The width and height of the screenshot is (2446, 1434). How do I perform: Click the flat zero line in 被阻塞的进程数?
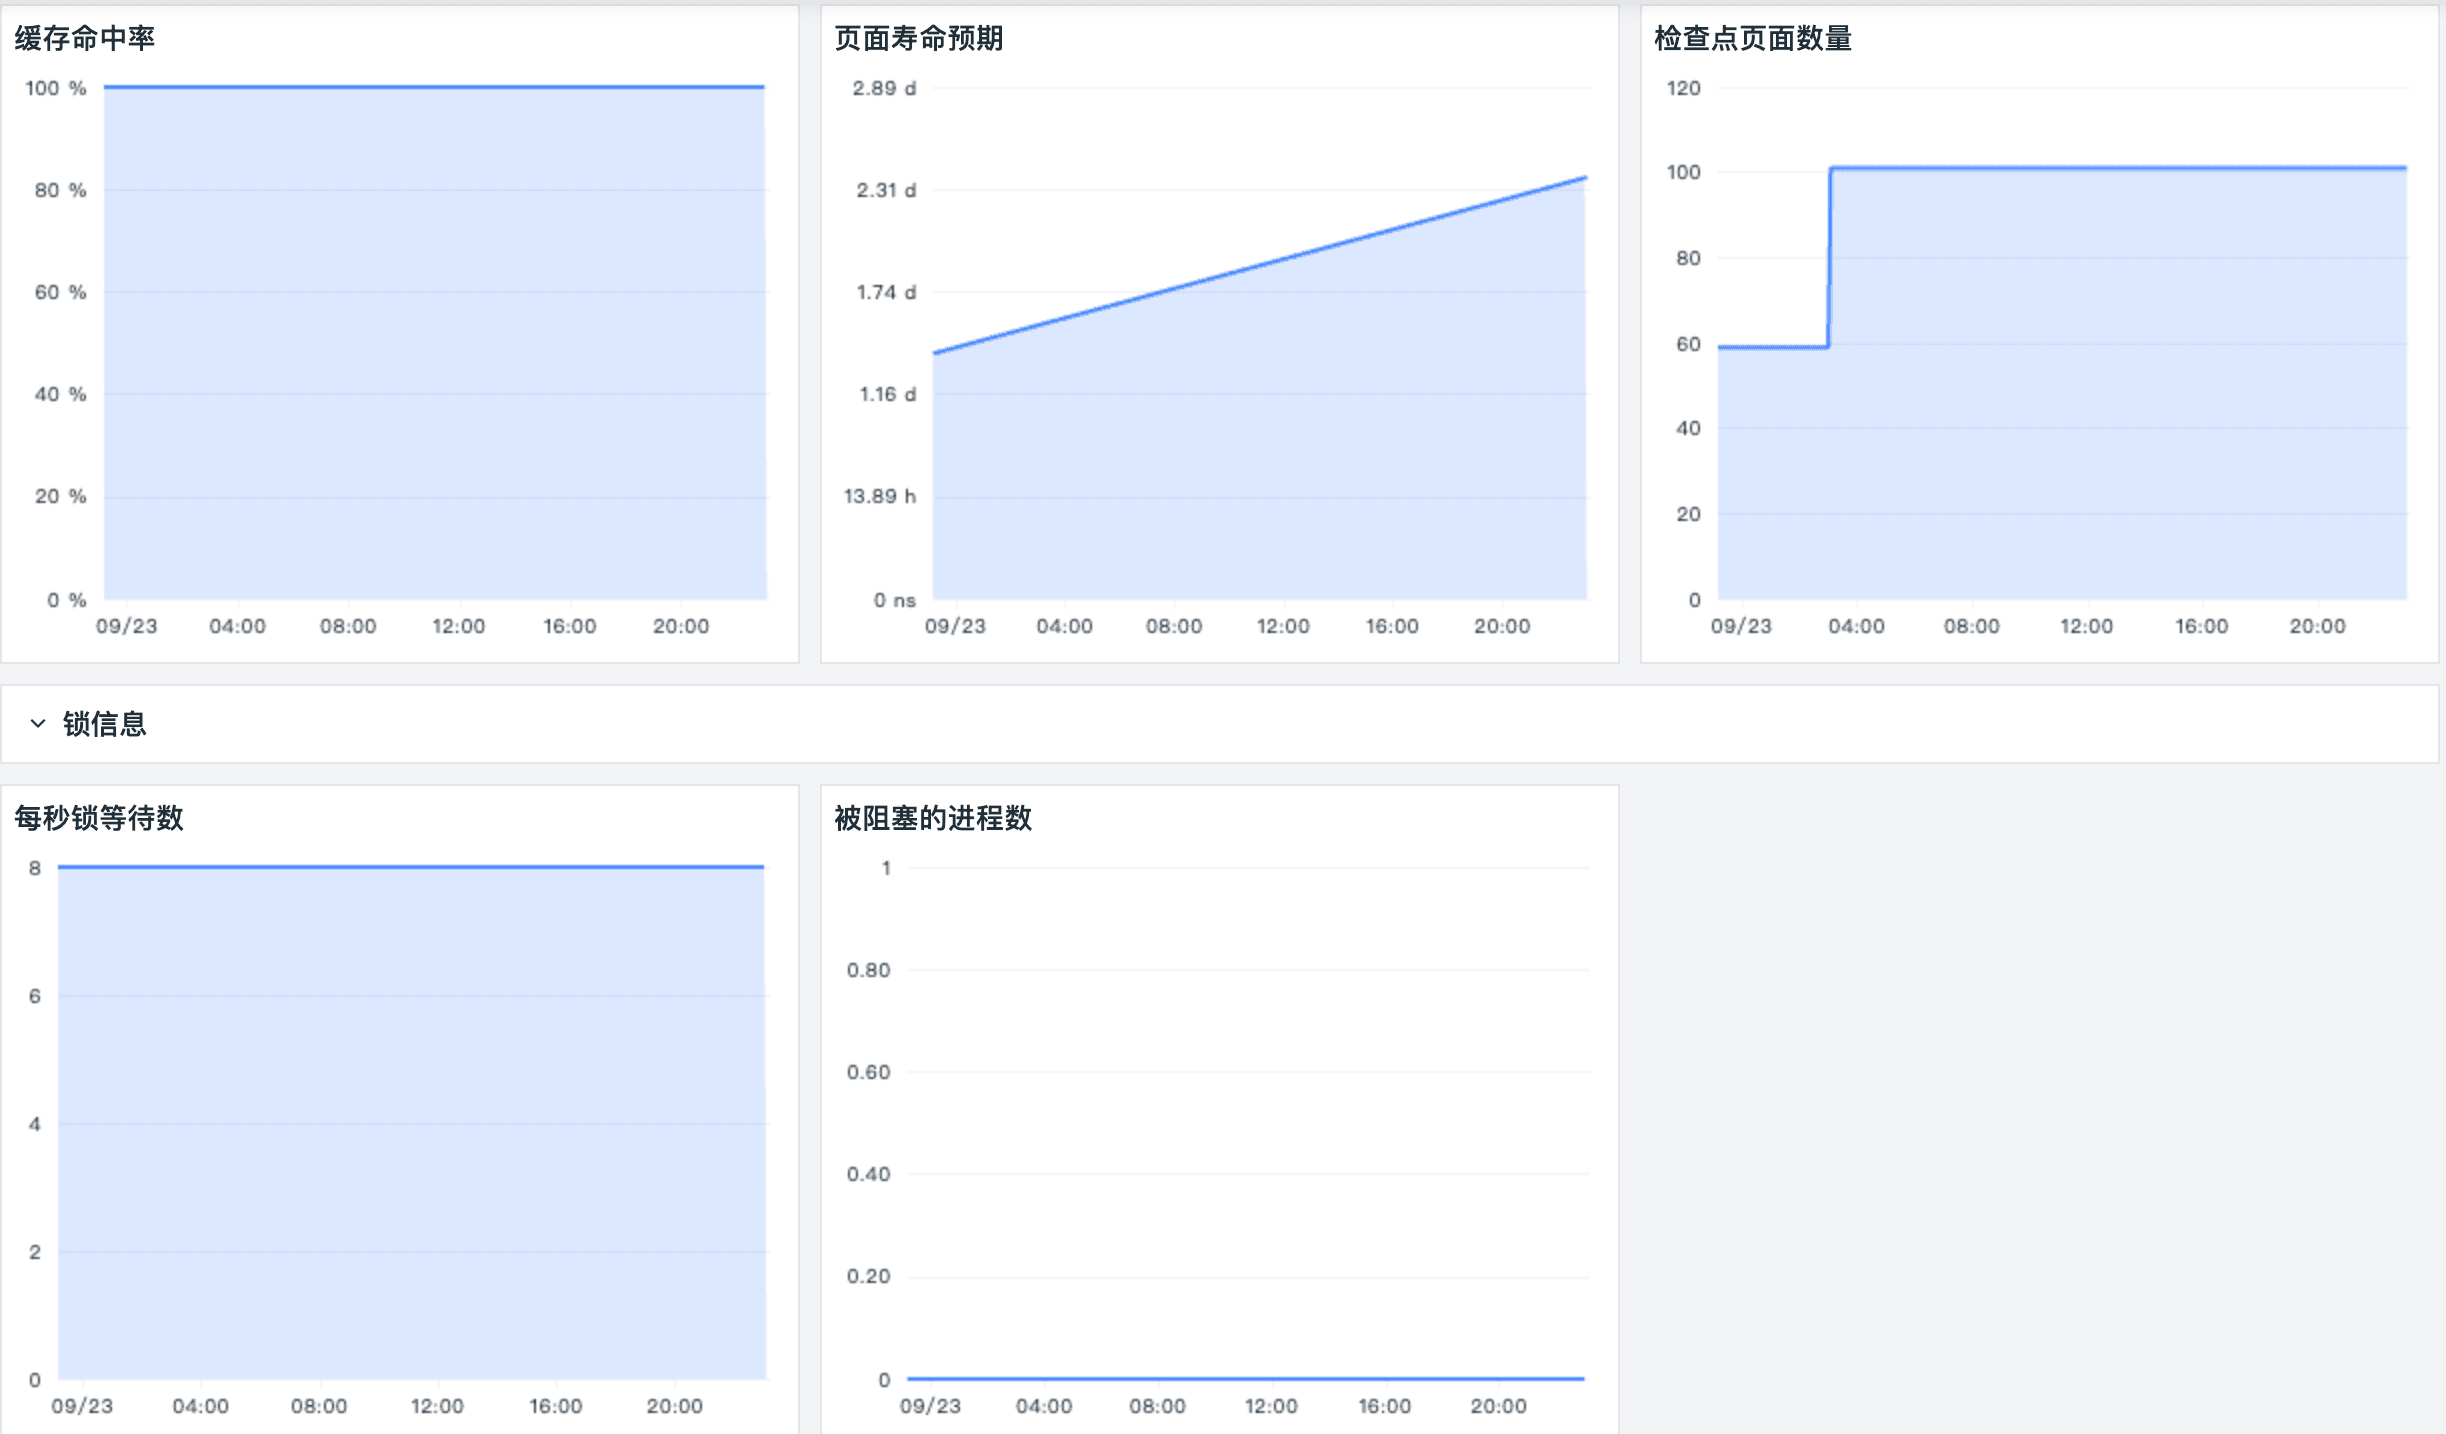(1246, 1379)
